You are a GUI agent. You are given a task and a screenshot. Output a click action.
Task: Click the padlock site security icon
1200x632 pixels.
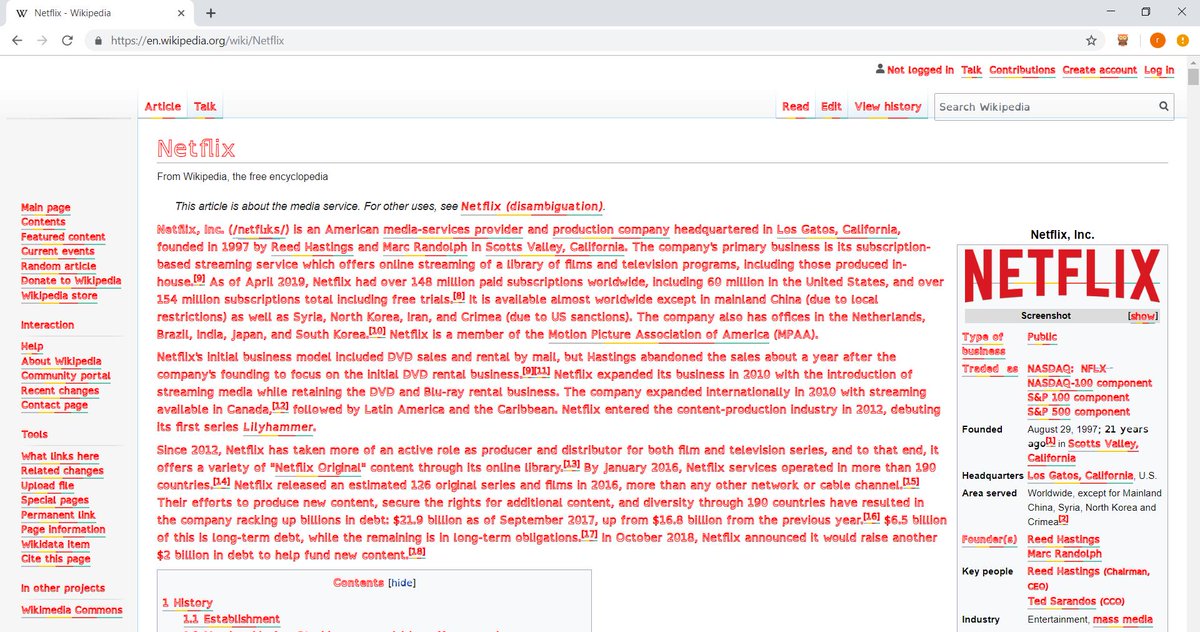(97, 41)
